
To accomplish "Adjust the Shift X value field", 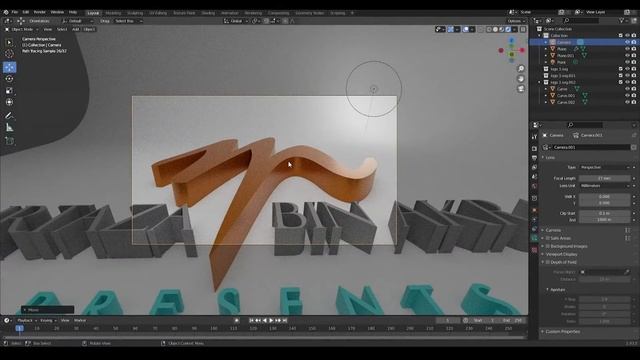I will tap(604, 197).
